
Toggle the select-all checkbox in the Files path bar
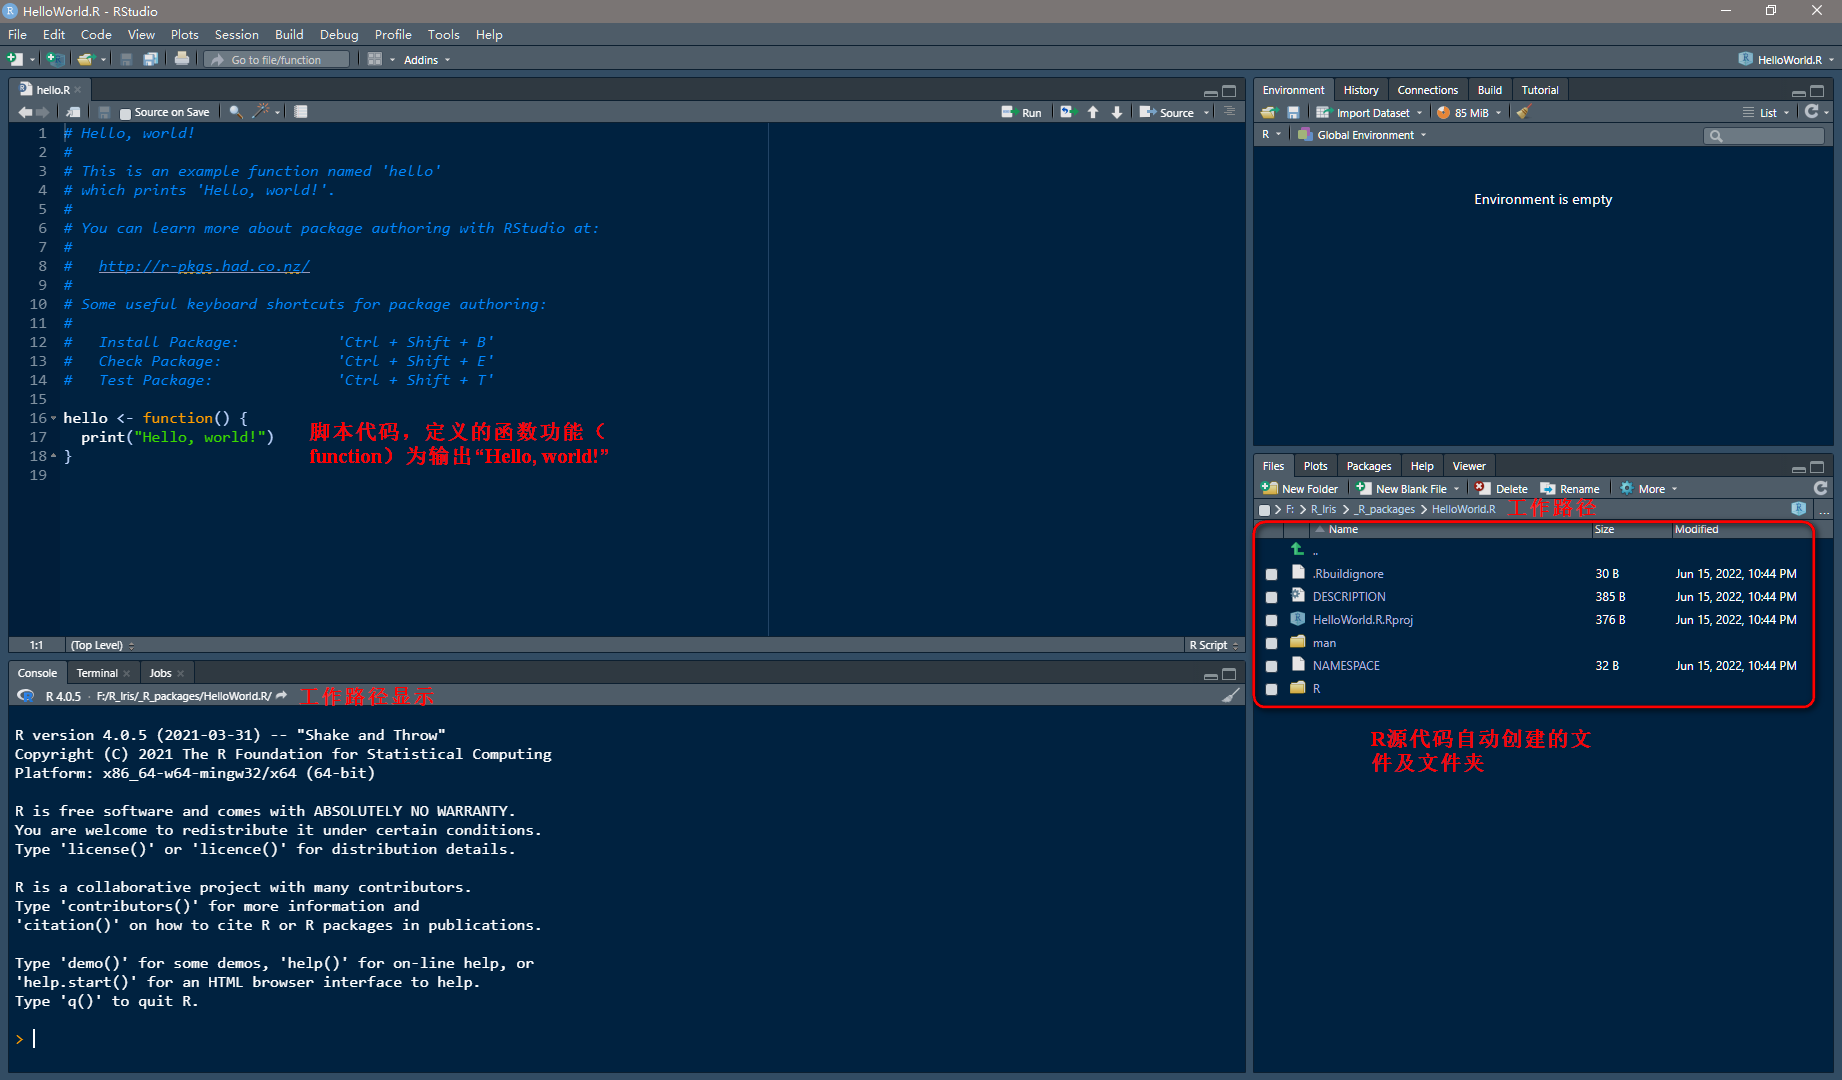coord(1264,510)
